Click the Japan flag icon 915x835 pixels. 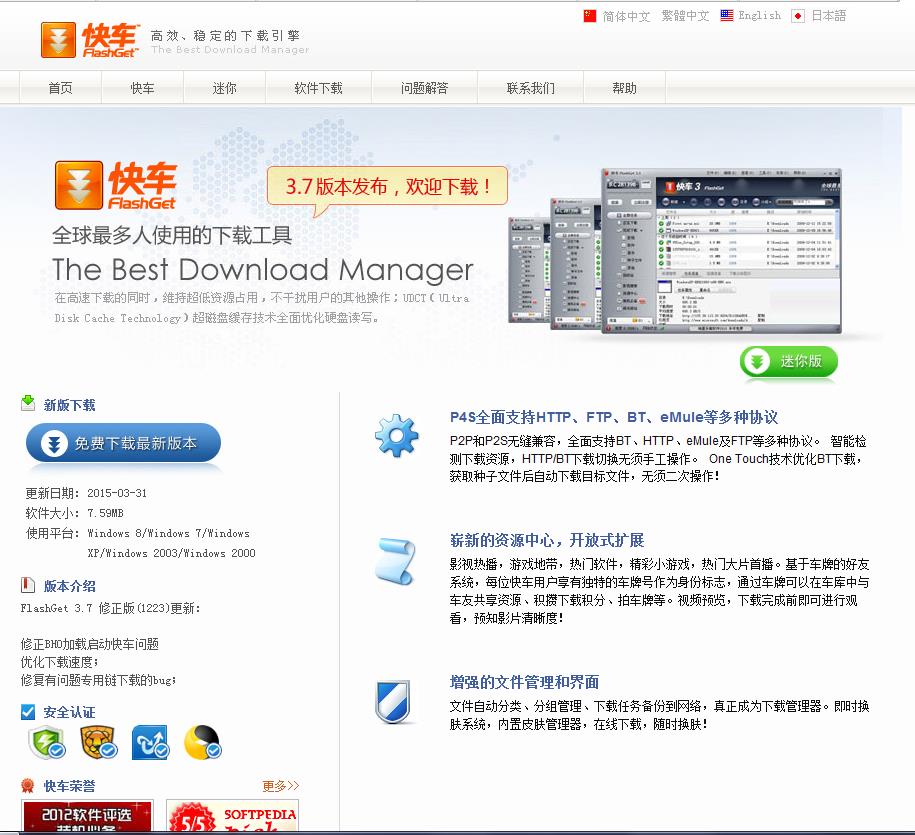pos(798,16)
